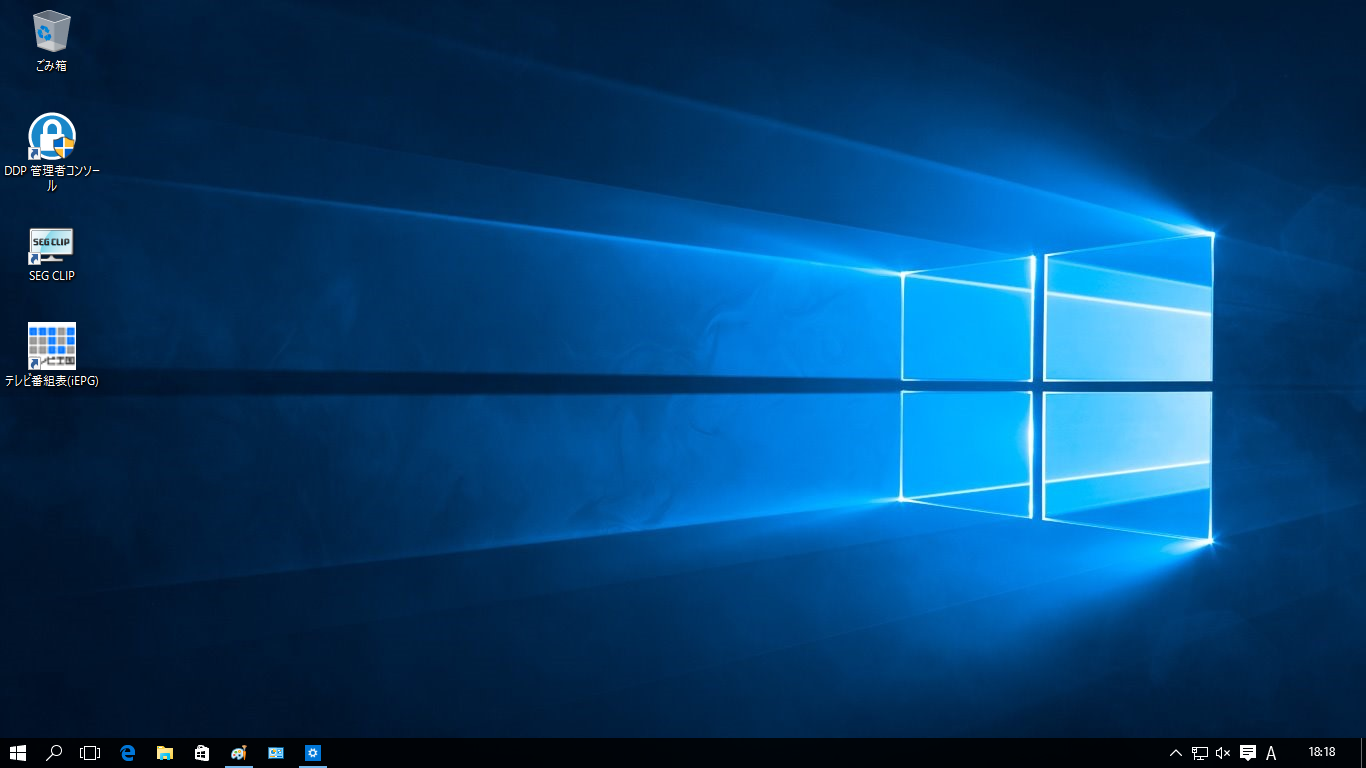The image size is (1366, 768).
Task: Open the Microsoft Store taskbar icon
Action: tap(202, 753)
